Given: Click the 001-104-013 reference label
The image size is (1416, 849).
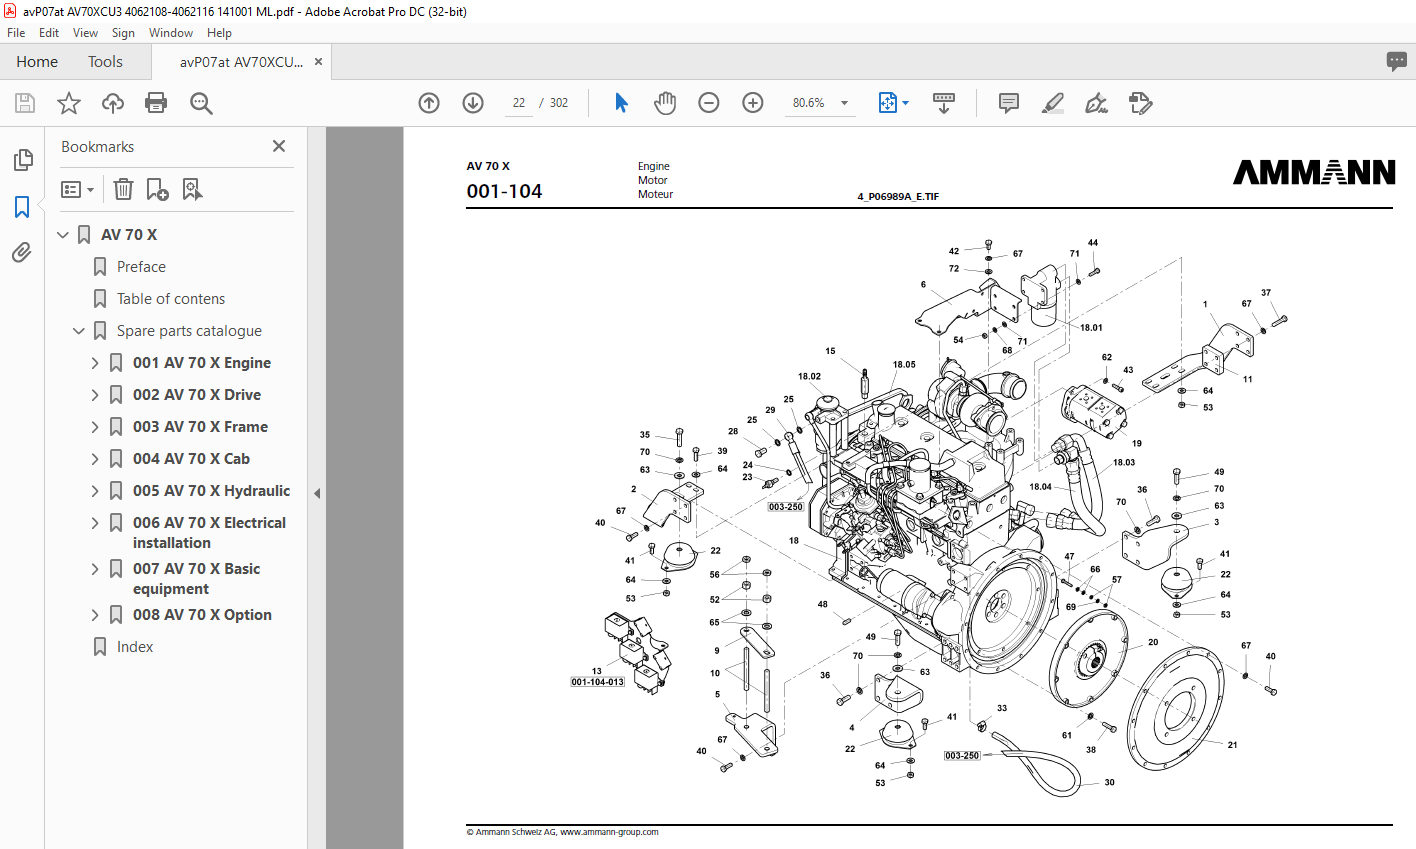Looking at the screenshot, I should pyautogui.click(x=597, y=682).
